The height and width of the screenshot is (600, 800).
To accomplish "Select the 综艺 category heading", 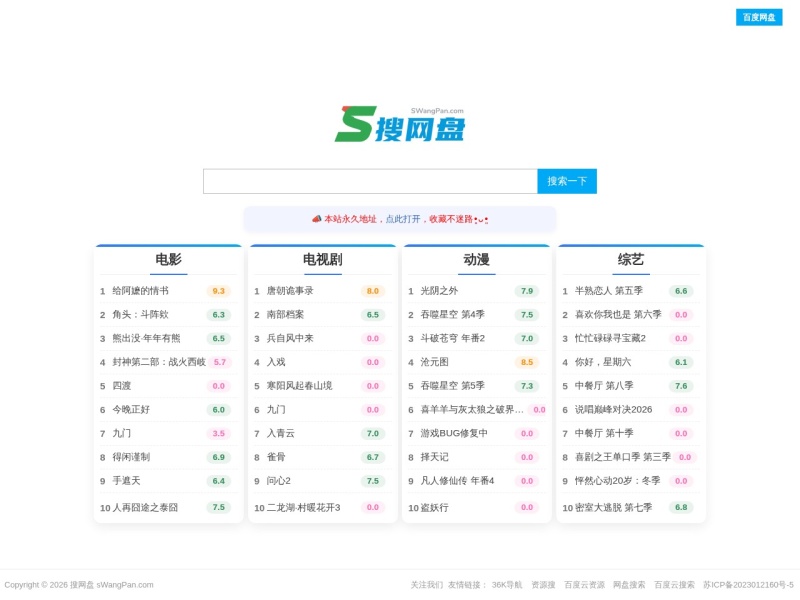I will coord(631,259).
